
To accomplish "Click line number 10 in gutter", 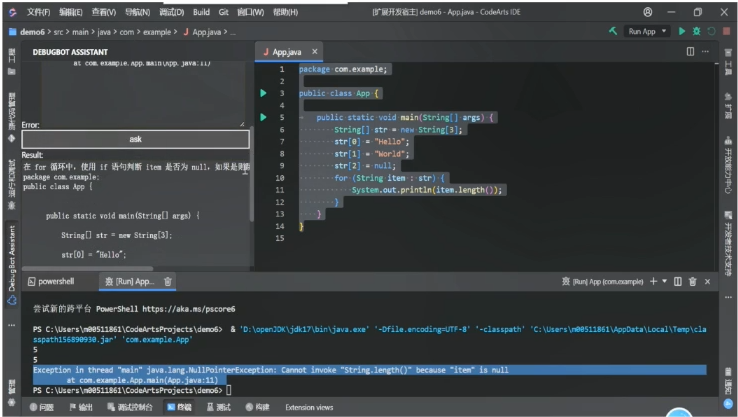I will 280,178.
